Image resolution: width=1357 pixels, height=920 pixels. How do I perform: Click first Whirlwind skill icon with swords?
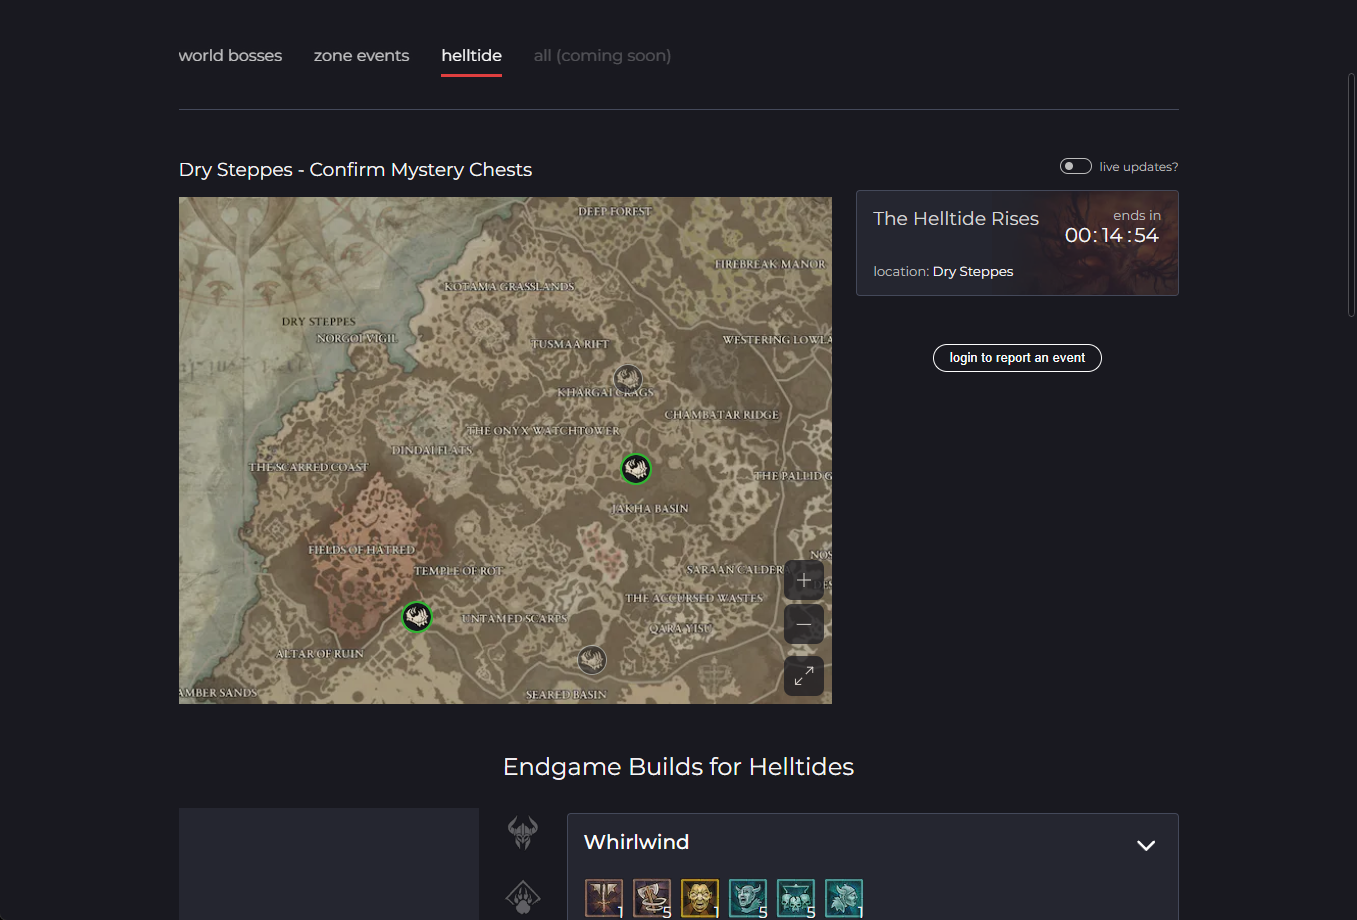coord(604,898)
